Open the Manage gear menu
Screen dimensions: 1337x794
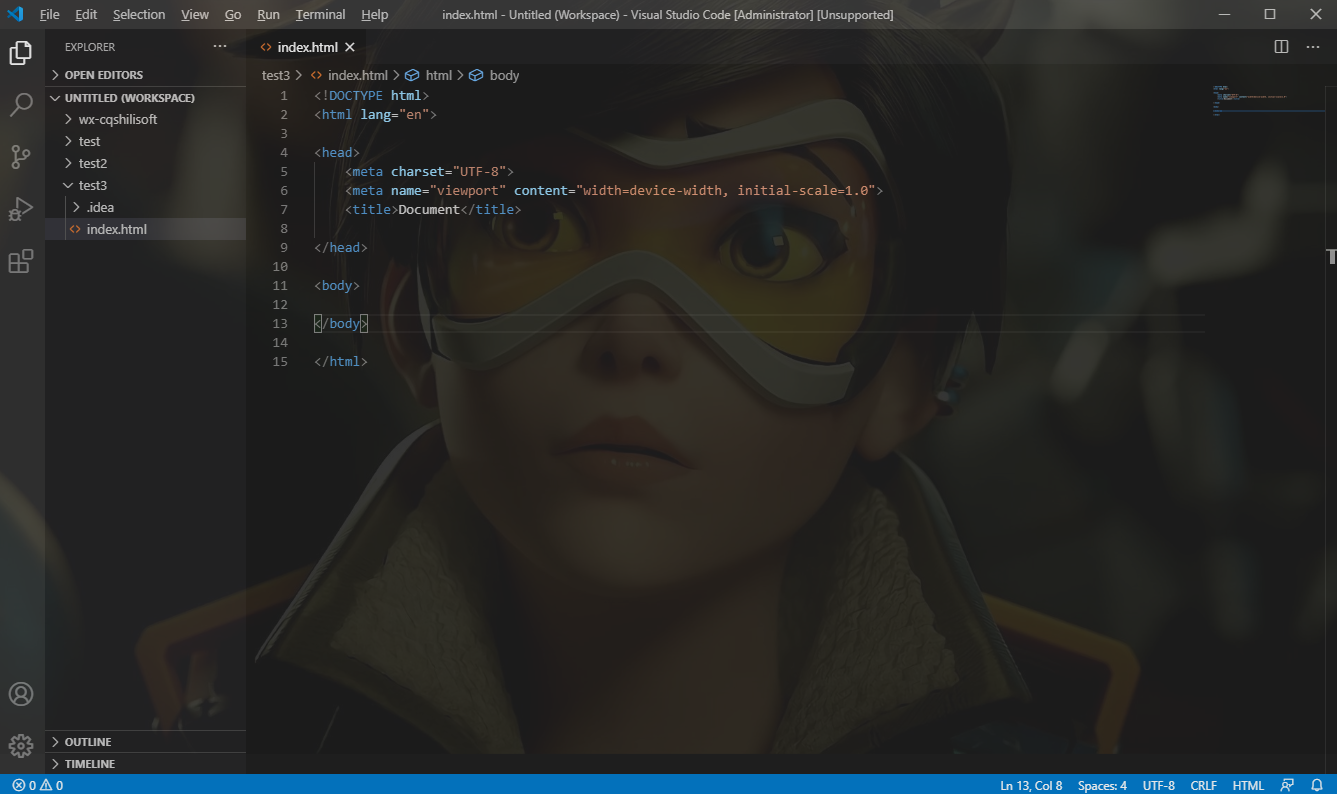click(21, 746)
